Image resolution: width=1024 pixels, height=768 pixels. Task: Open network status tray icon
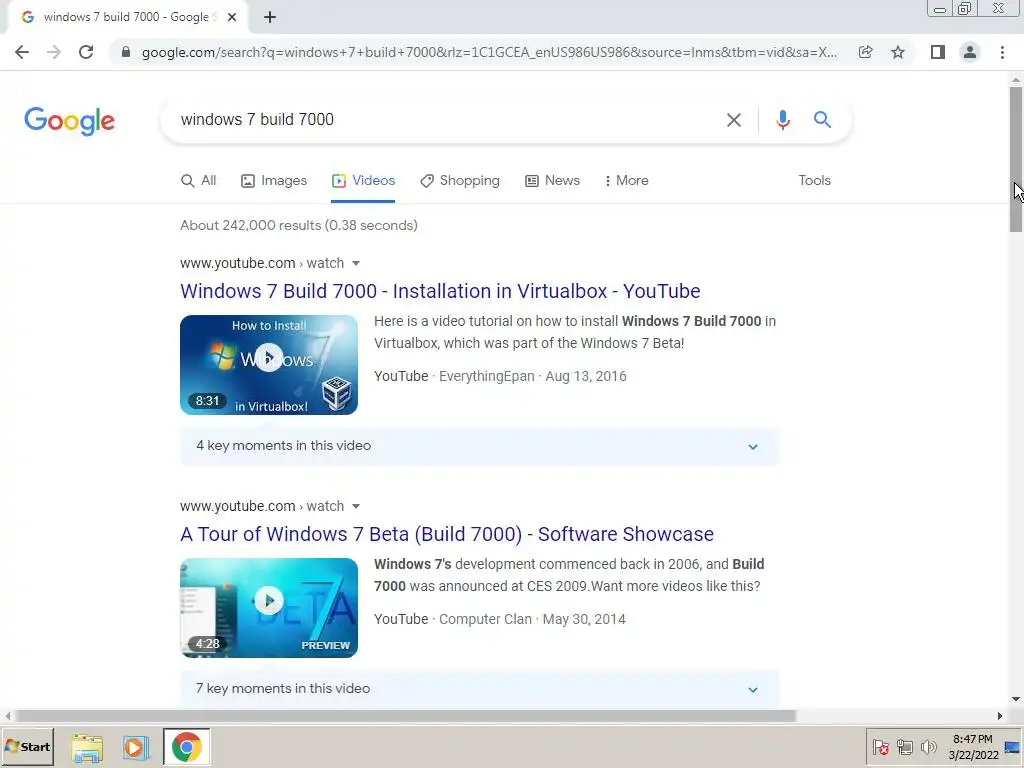tap(904, 747)
